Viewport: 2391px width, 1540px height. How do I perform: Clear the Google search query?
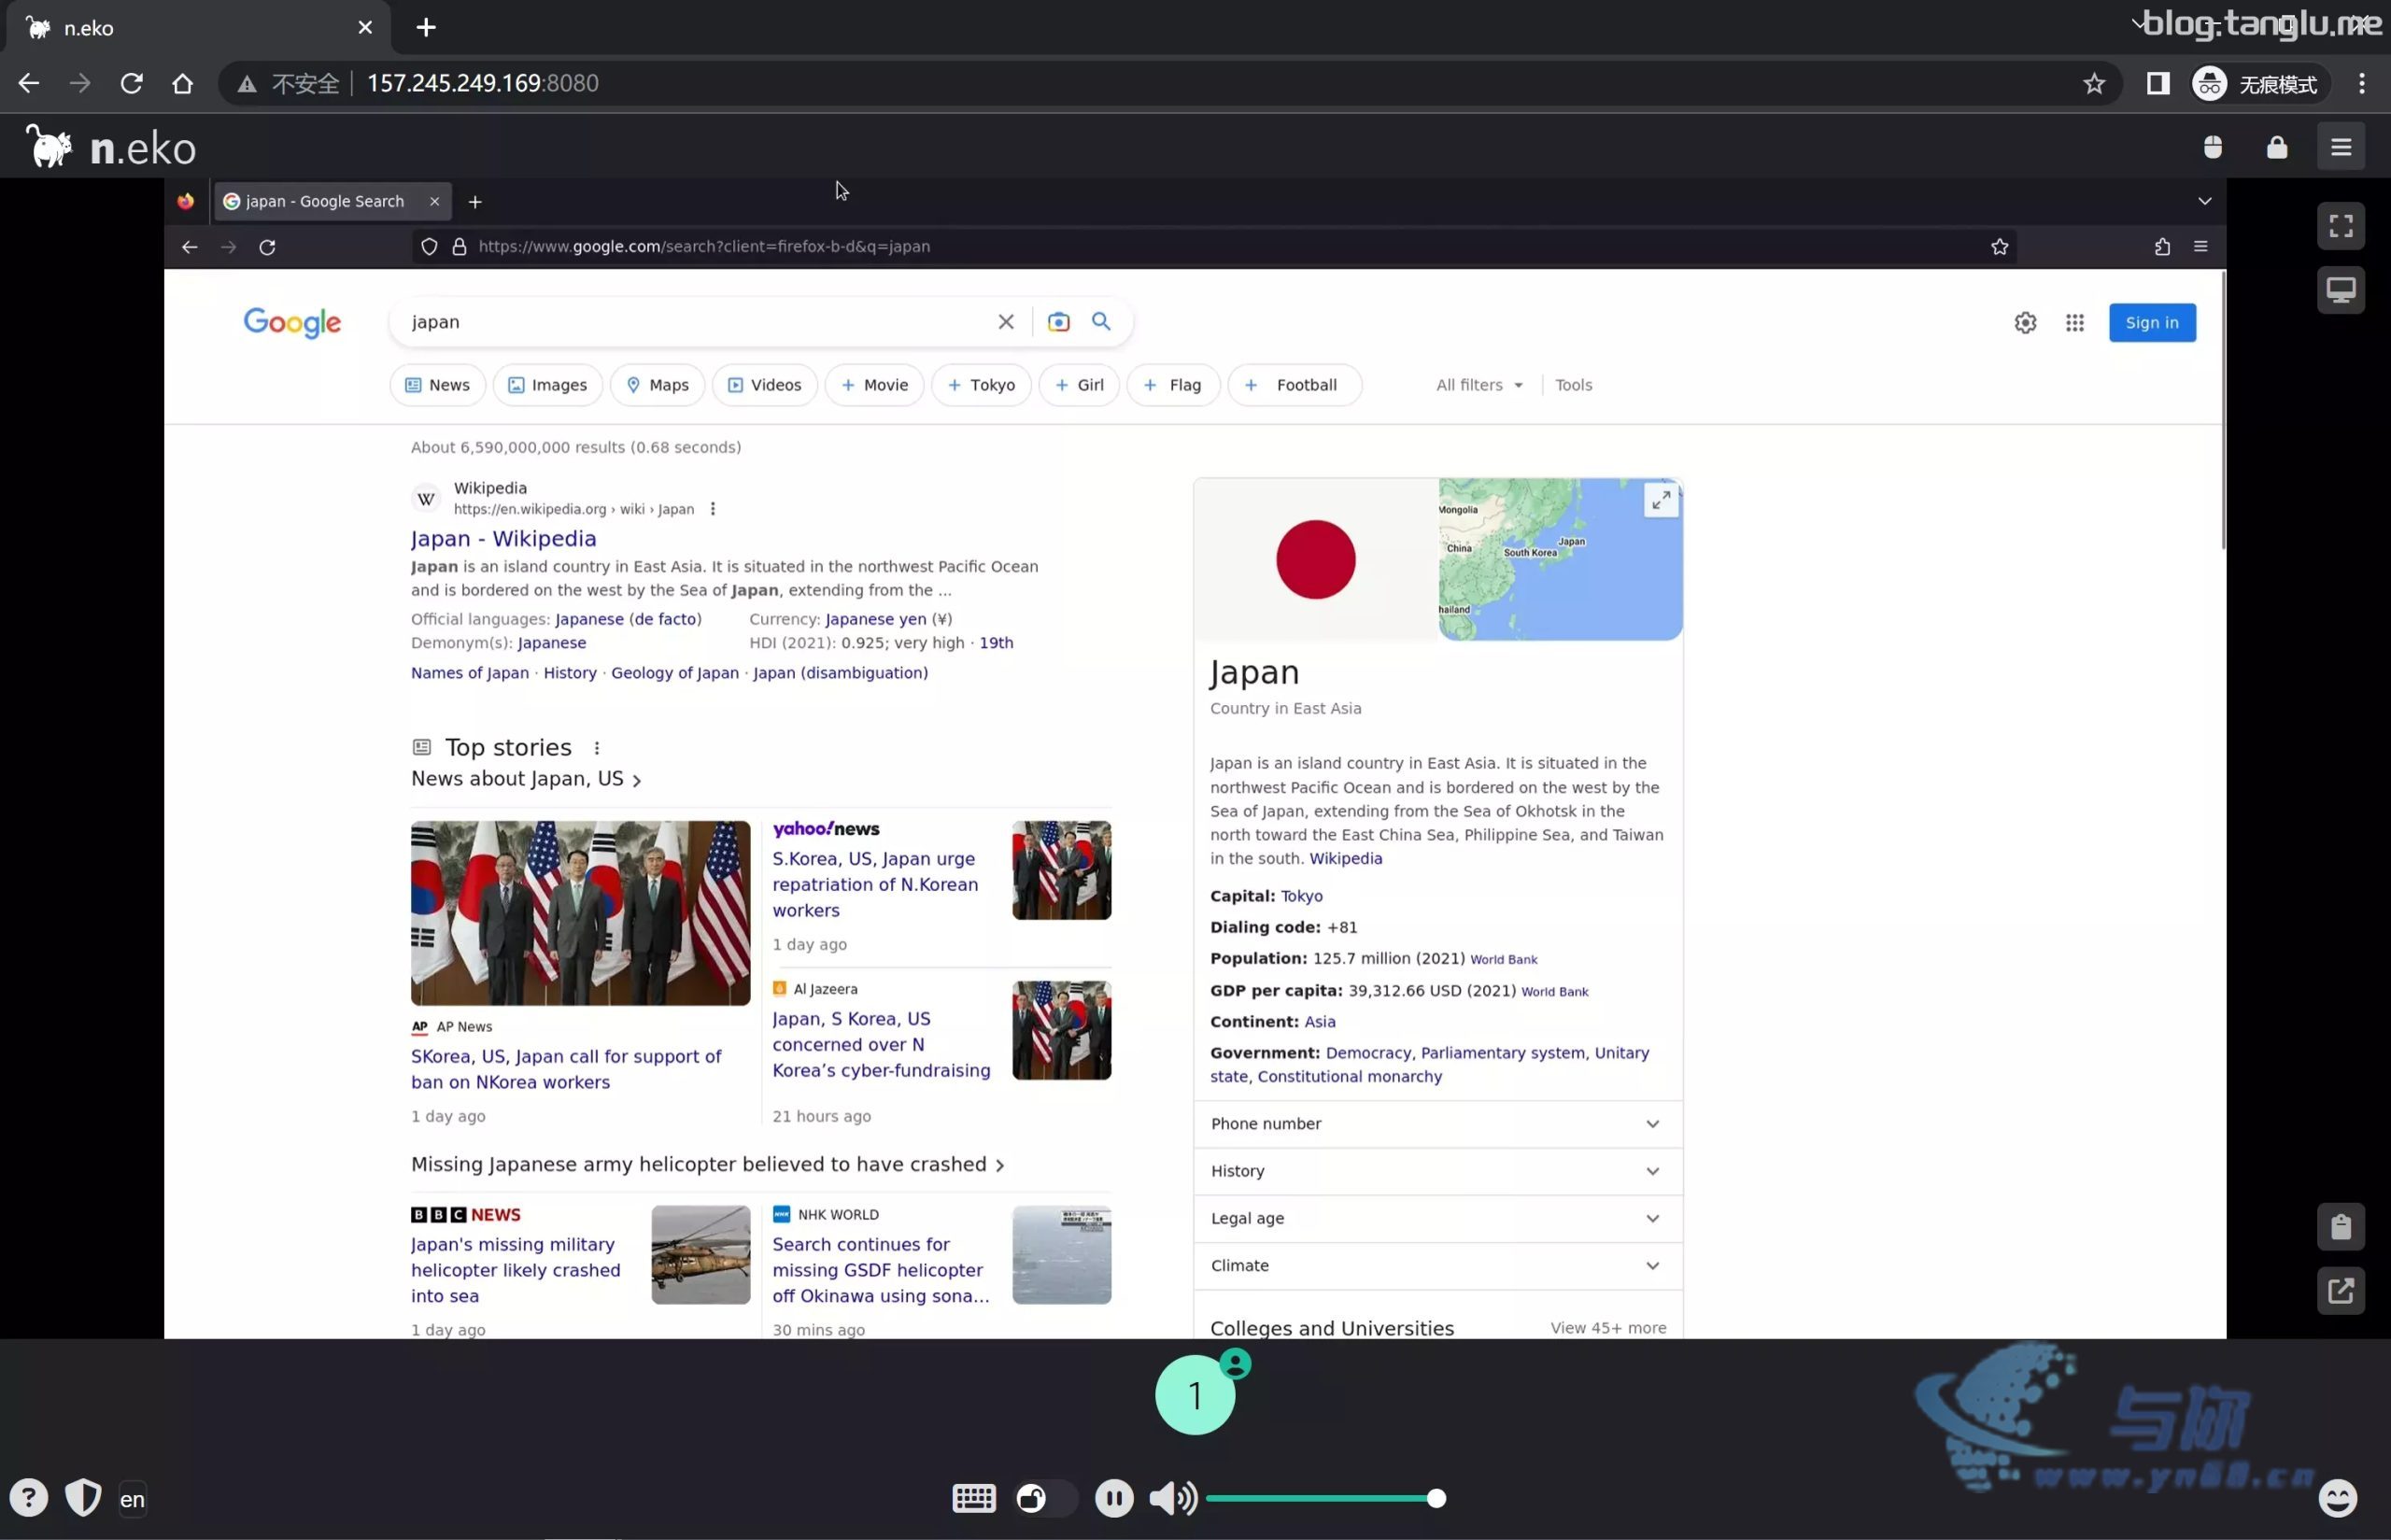pyautogui.click(x=1005, y=322)
